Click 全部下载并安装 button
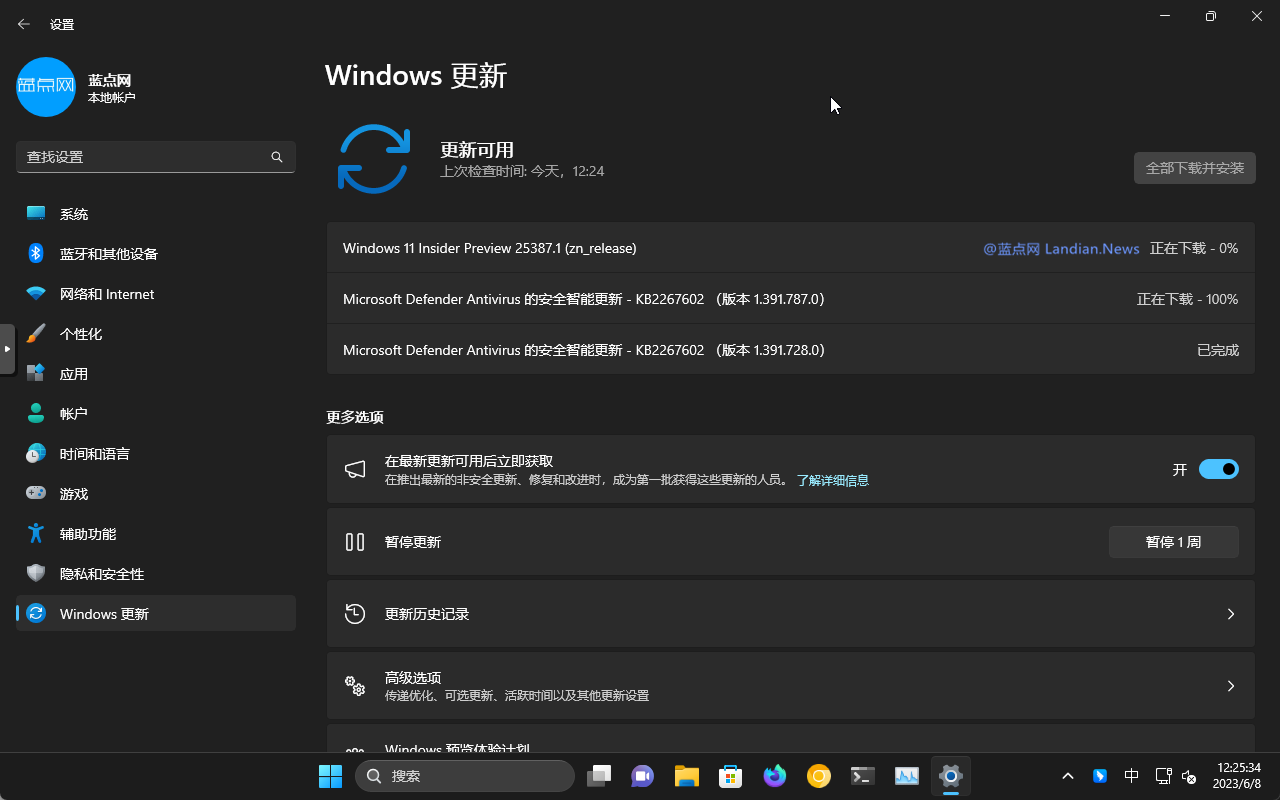 coord(1195,168)
